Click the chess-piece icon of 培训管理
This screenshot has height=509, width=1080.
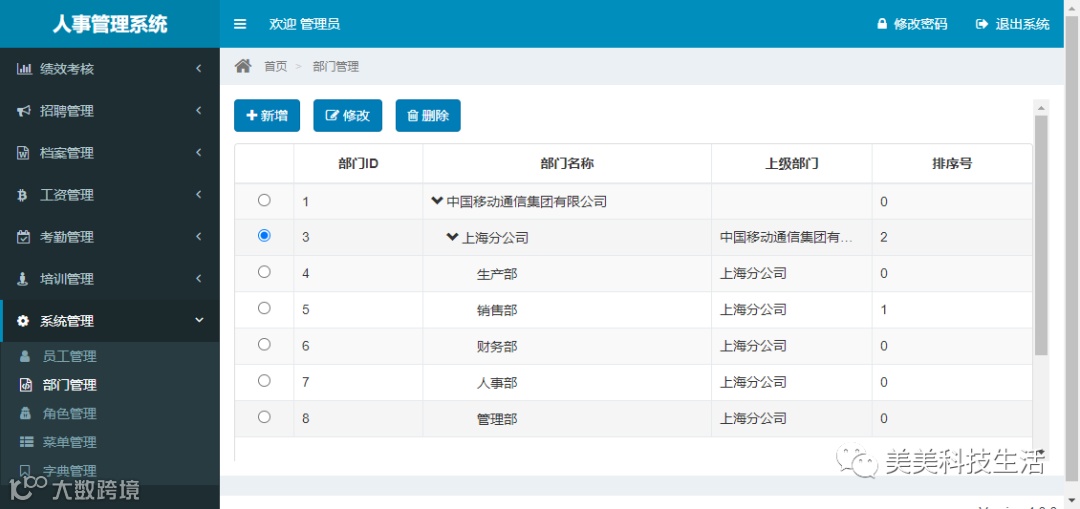click(23, 279)
